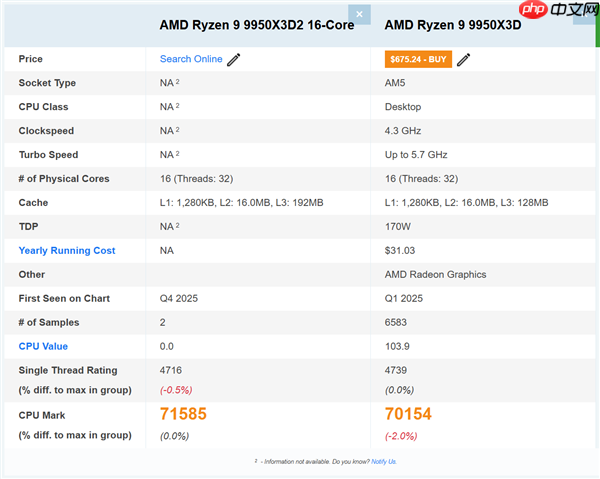
Task: Remove the Ryzen 9 9950X3D2 column with the X
Action: tap(359, 15)
